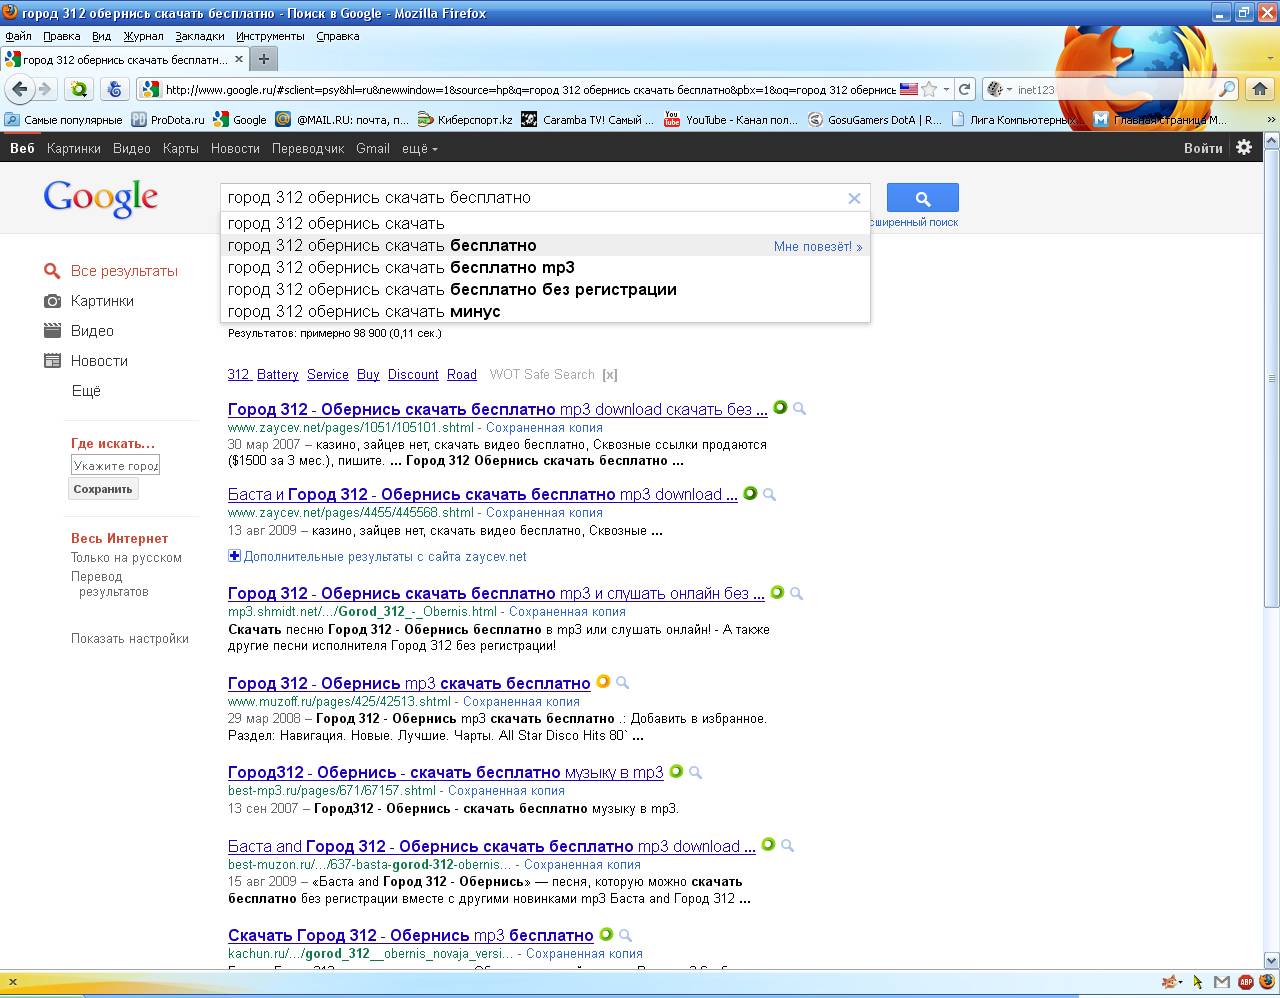
Task: Click the US flag icon in address bar
Action: point(908,89)
